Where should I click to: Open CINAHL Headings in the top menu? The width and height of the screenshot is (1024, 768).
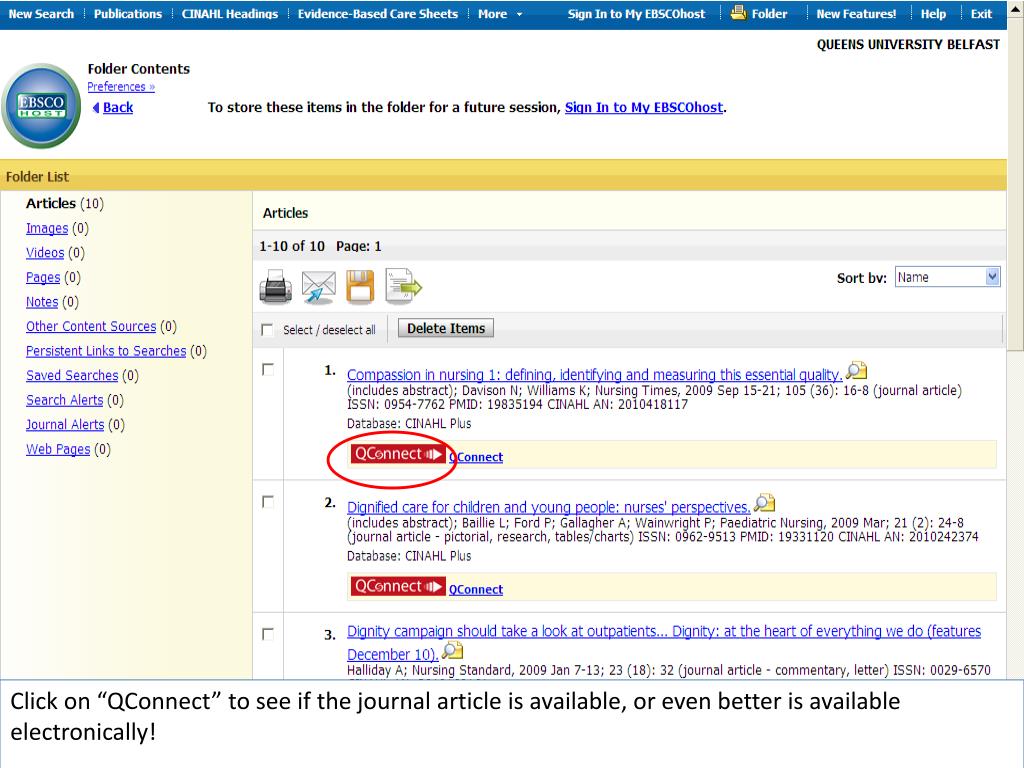(230, 14)
